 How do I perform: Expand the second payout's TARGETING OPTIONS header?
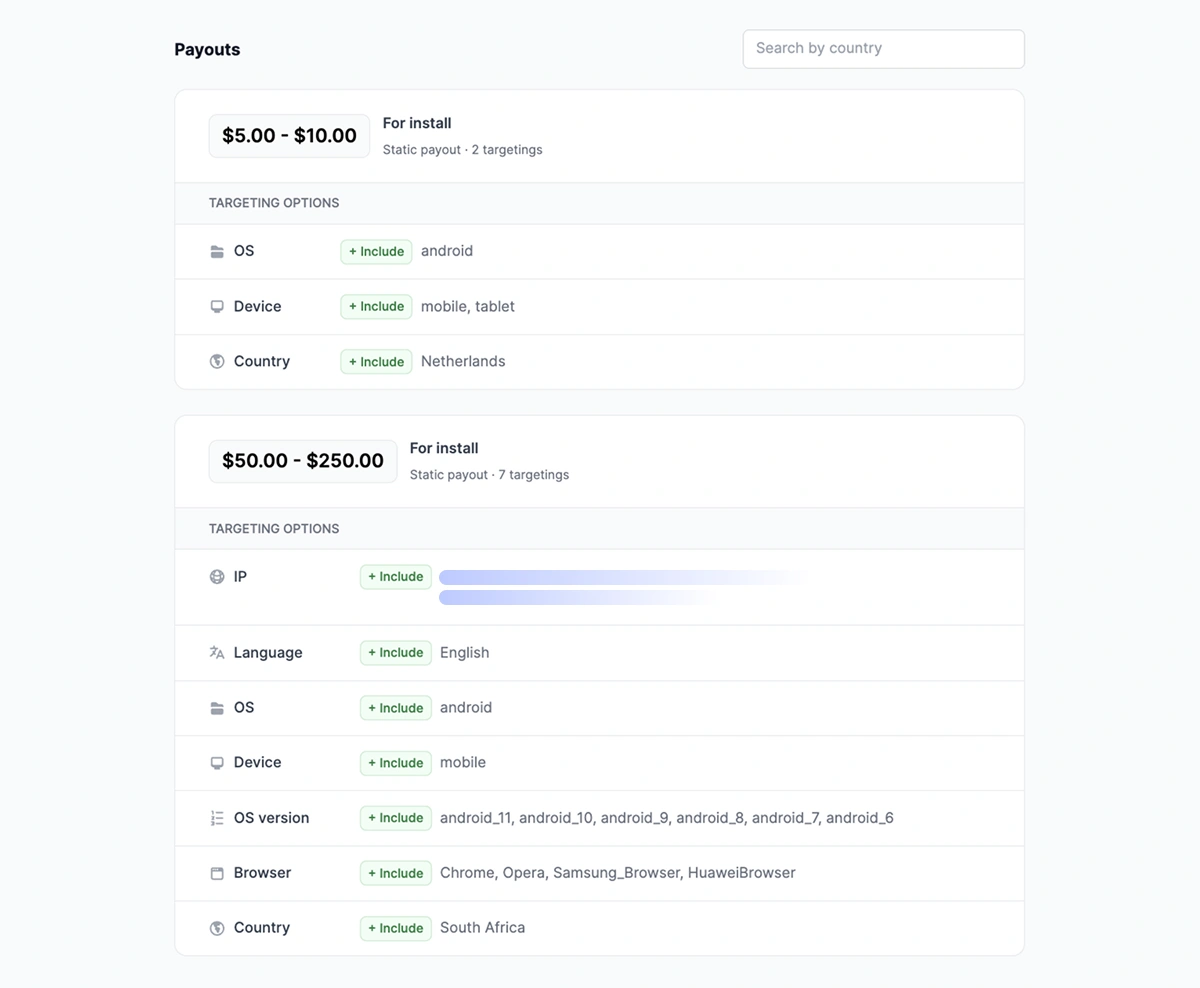(274, 528)
